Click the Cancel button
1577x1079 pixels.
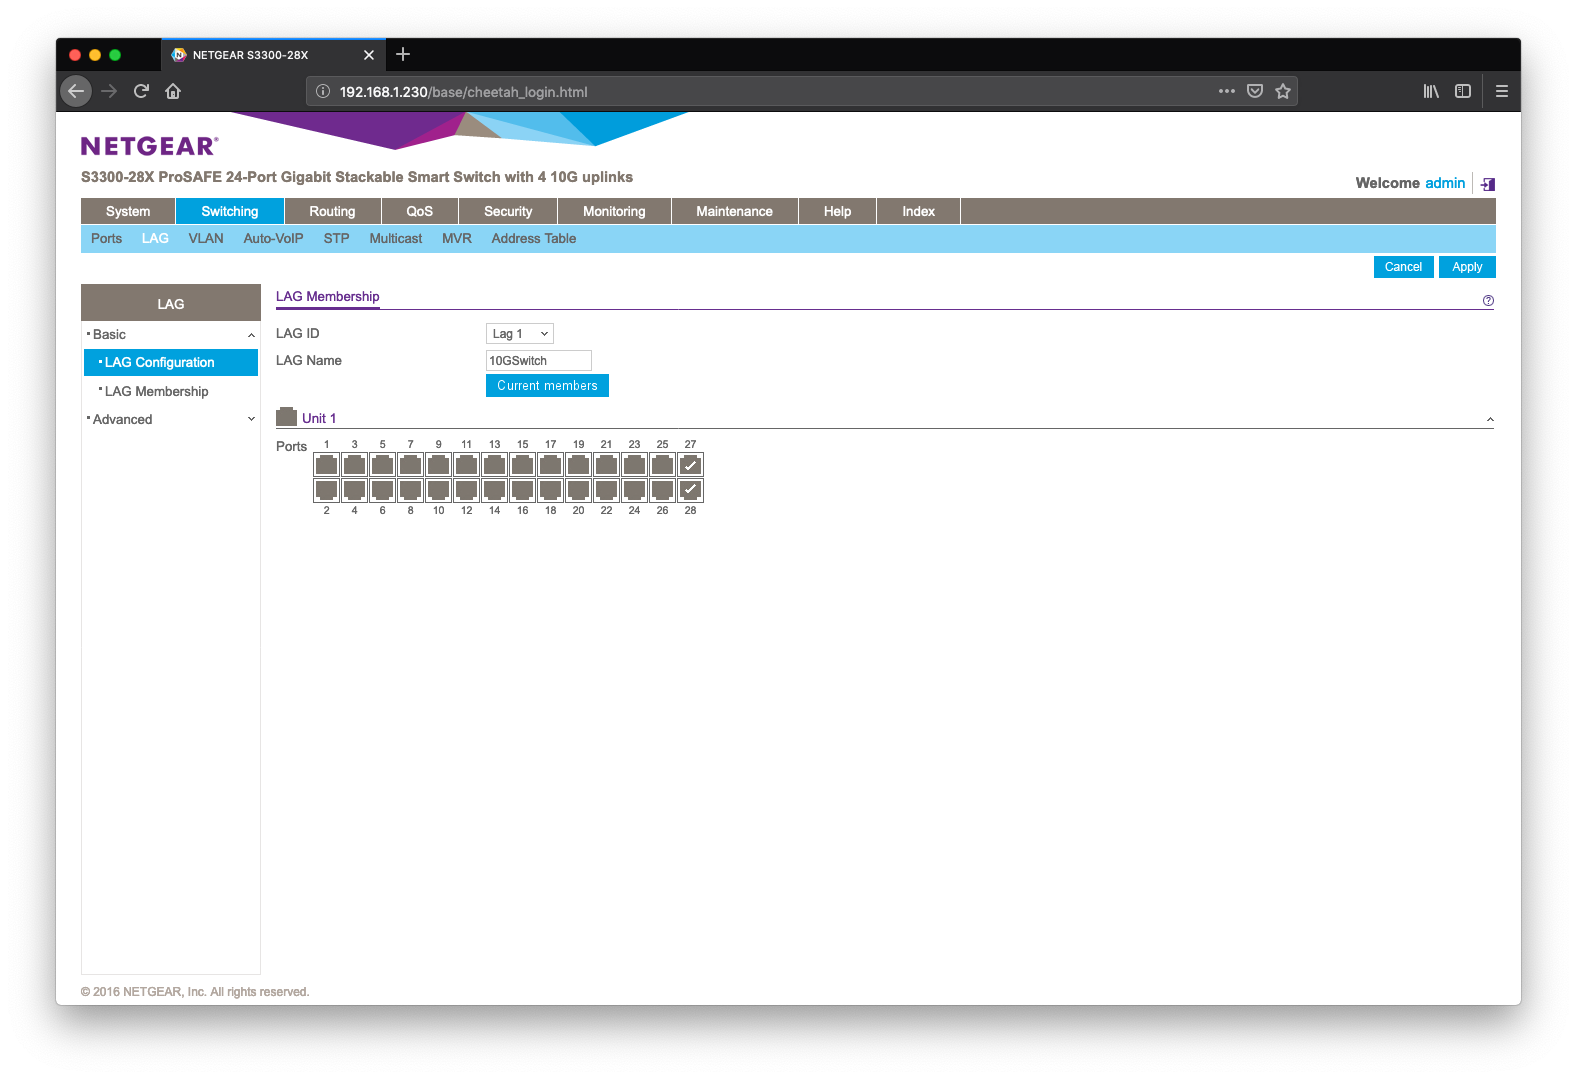pos(1403,267)
